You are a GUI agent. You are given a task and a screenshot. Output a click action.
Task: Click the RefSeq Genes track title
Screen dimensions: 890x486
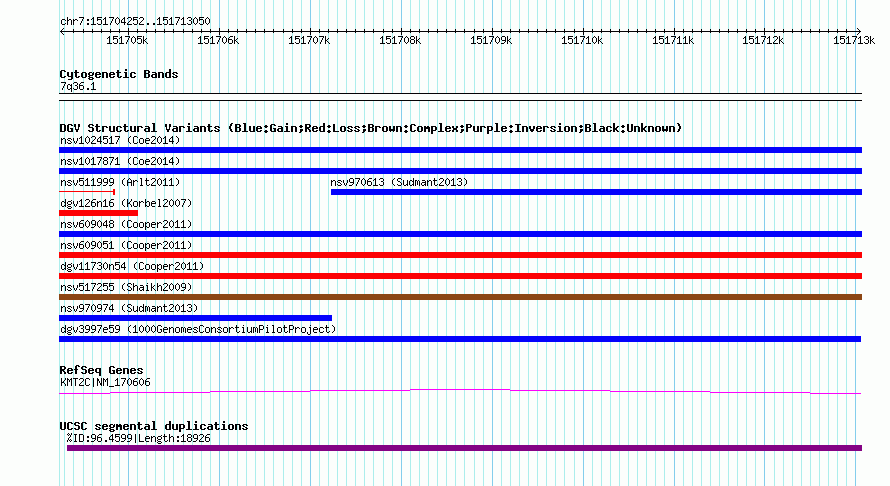101,370
